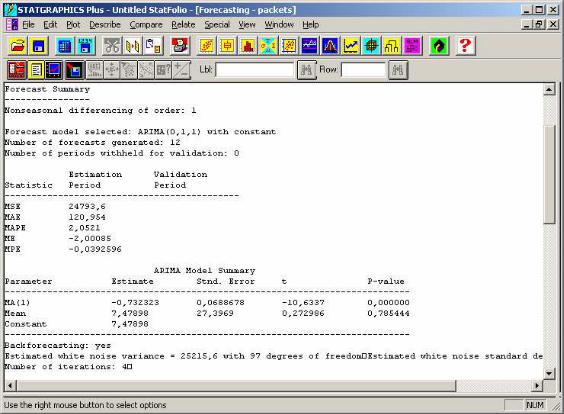The image size is (564, 414).
Task: Click the regression plot icon with dotted border
Action: point(289,46)
